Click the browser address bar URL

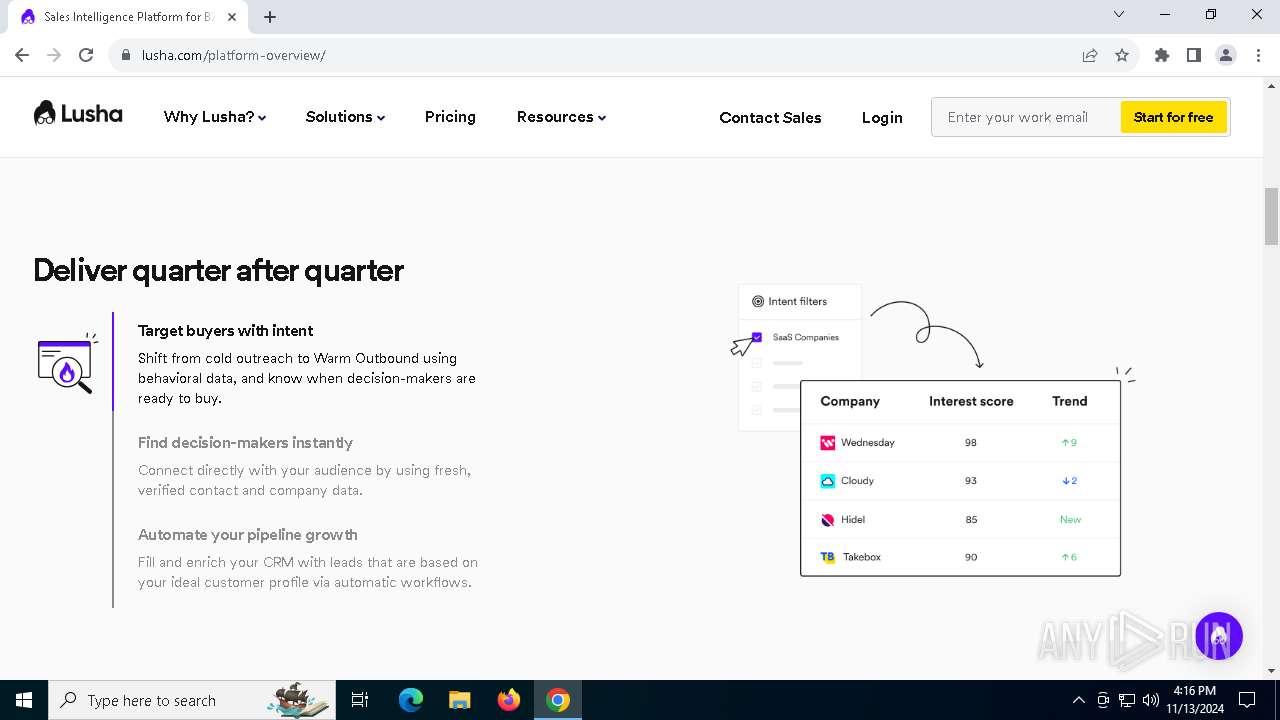[233, 55]
